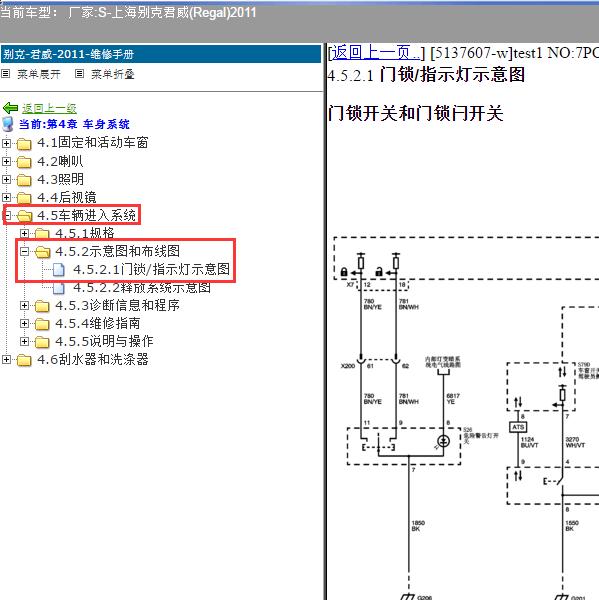
Task: Click the green back arrow icon
Action: pyautogui.click(x=10, y=109)
